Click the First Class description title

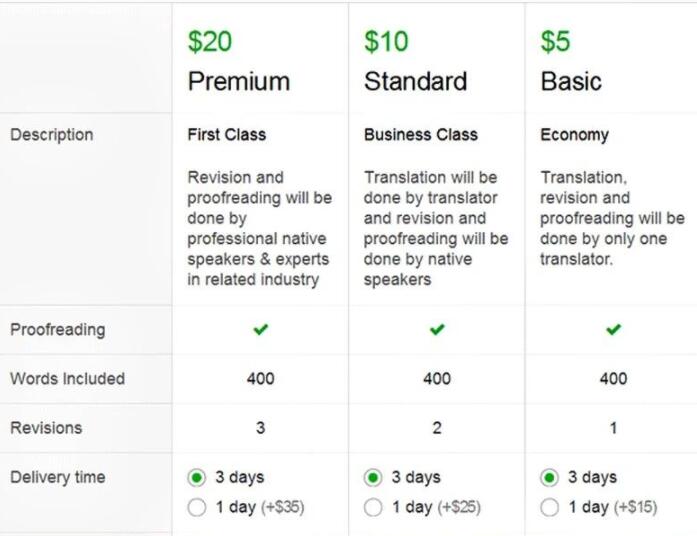coord(227,135)
